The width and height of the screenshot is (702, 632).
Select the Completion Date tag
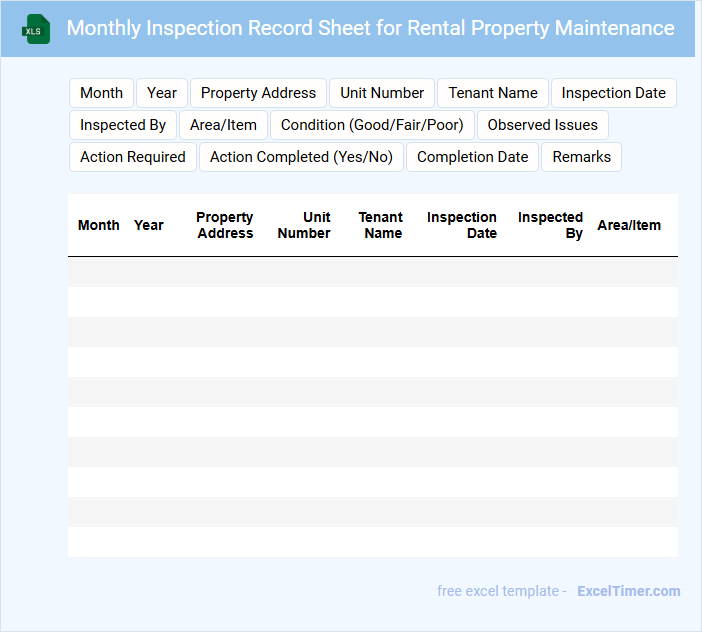coord(472,157)
